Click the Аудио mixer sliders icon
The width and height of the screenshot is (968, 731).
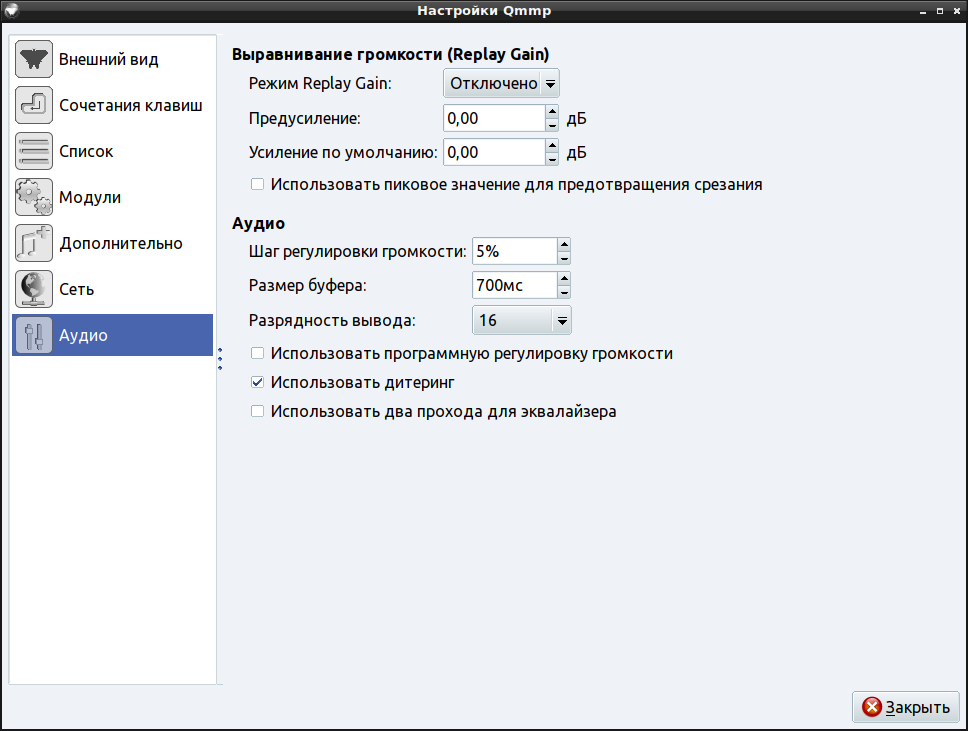tap(34, 336)
